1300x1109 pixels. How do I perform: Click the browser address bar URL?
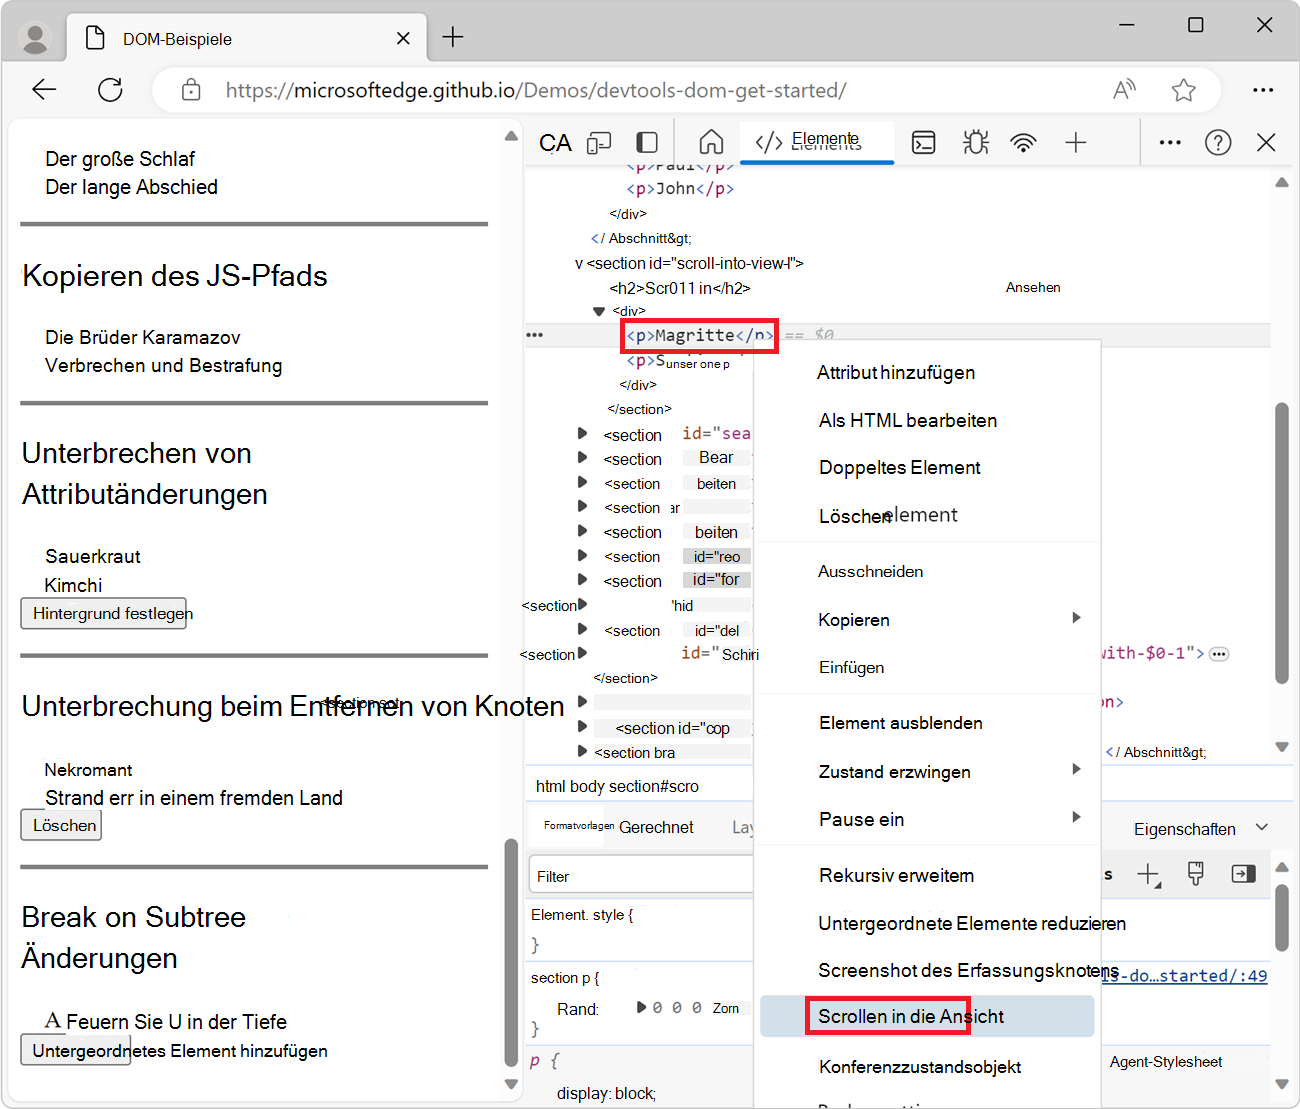tap(536, 90)
